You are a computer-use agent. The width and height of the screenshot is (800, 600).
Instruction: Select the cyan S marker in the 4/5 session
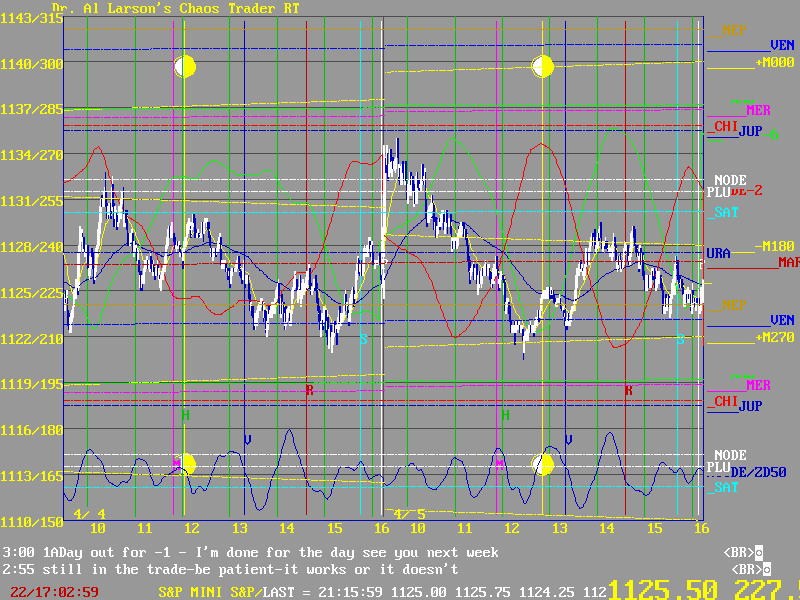coord(680,339)
